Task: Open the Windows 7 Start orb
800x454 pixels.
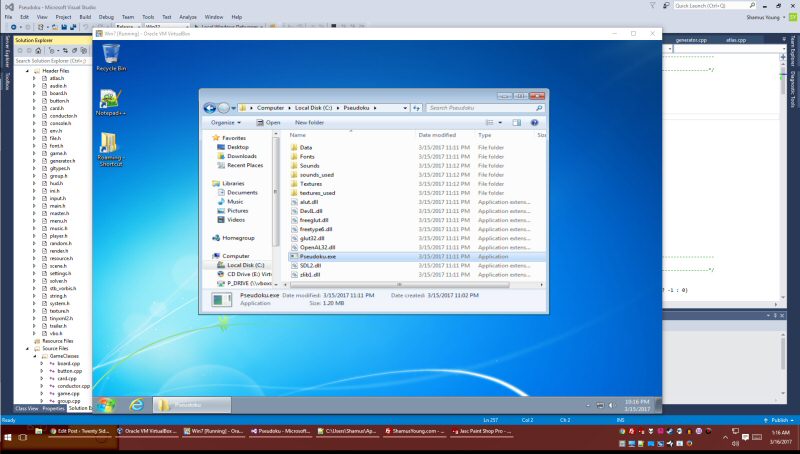Action: click(x=107, y=405)
